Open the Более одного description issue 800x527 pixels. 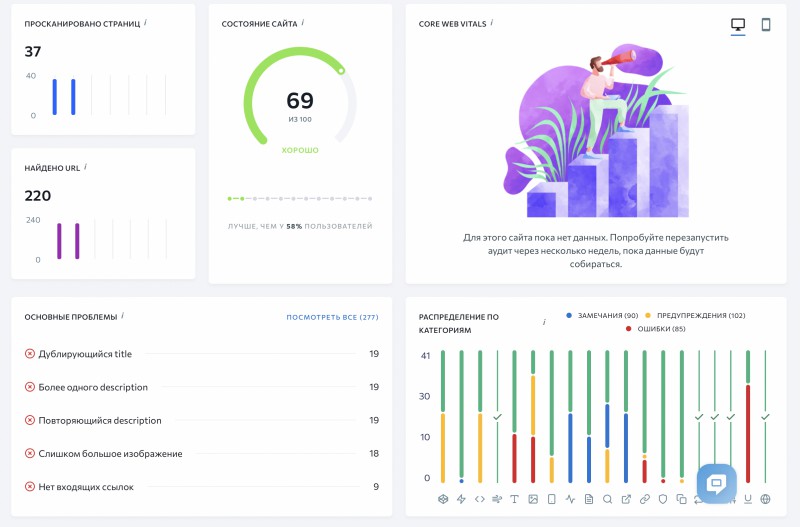coord(202,387)
